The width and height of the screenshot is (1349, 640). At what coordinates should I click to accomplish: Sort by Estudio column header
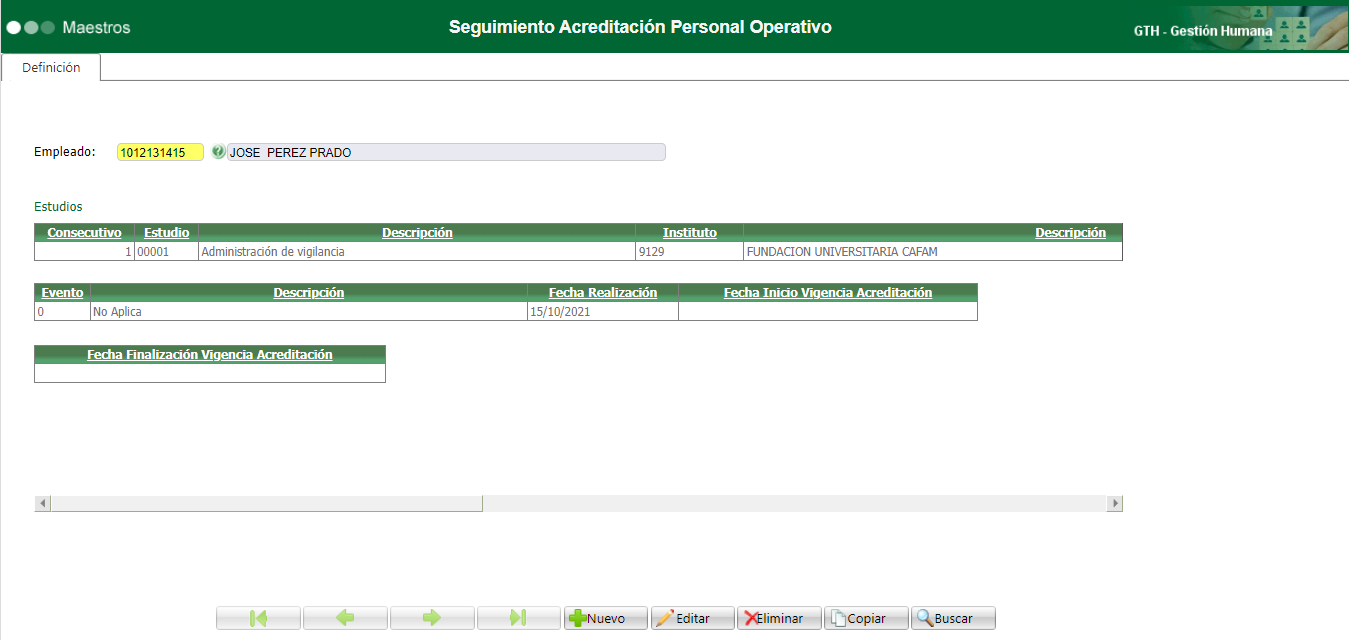click(166, 233)
